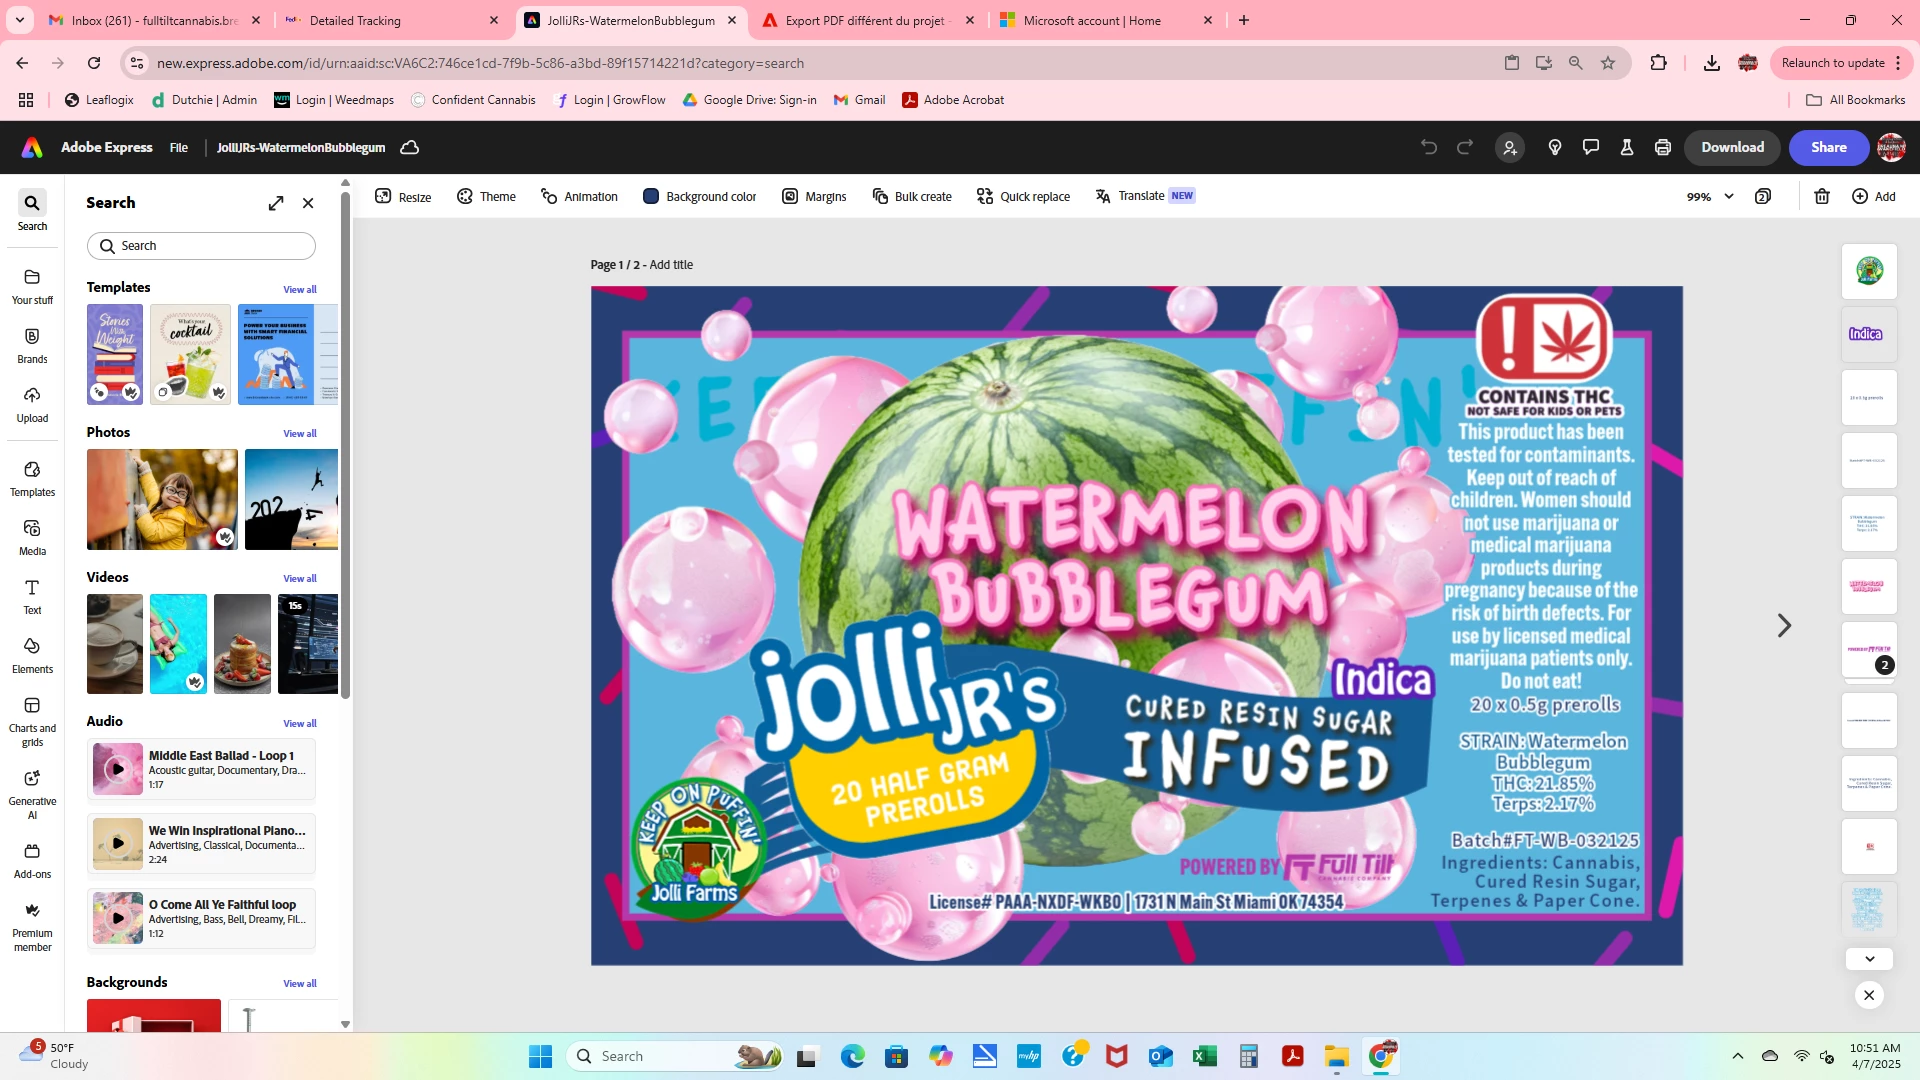This screenshot has height=1080, width=1920.
Task: Select the Text tool in sidebar
Action: click(x=32, y=596)
